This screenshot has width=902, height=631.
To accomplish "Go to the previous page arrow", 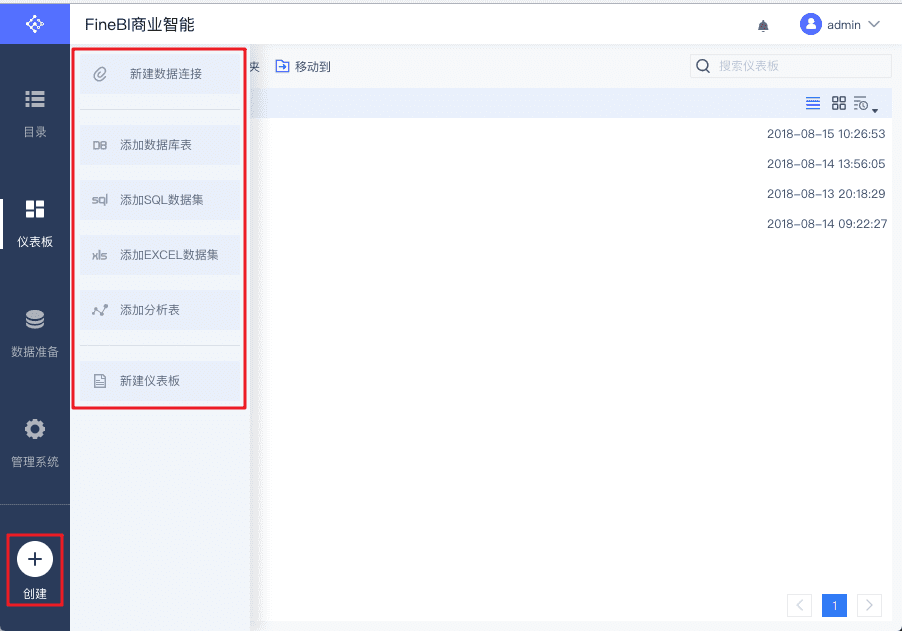I will 800,605.
